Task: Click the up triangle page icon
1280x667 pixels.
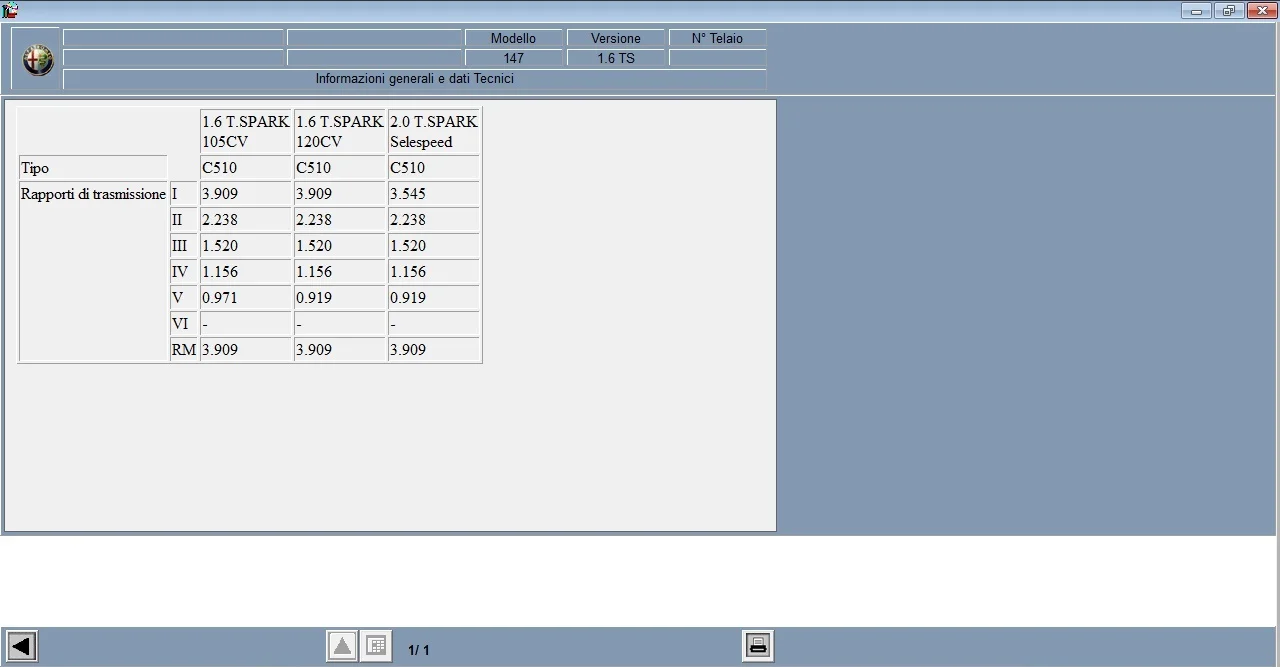Action: point(342,646)
